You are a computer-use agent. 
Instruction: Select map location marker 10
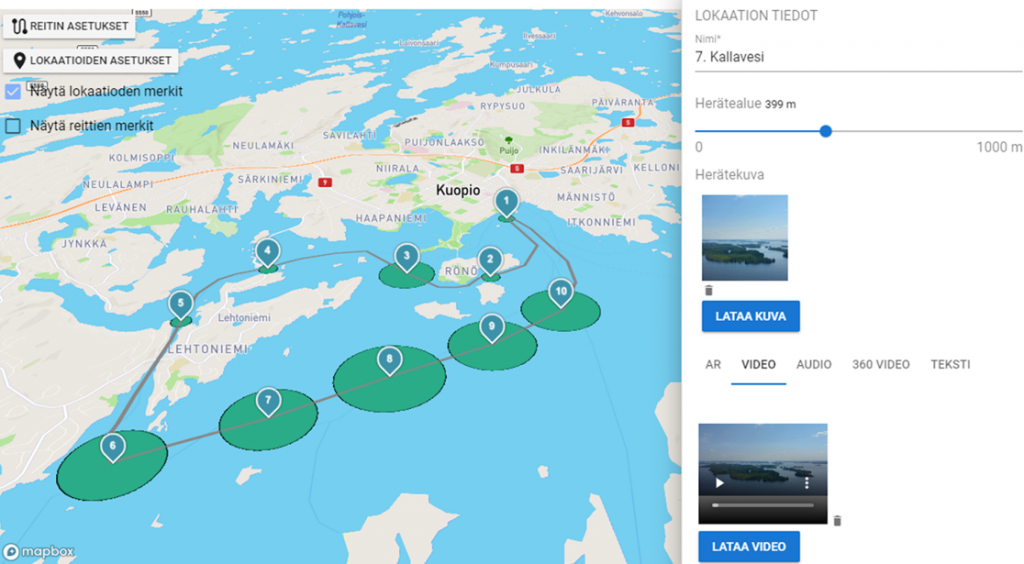pos(561,290)
